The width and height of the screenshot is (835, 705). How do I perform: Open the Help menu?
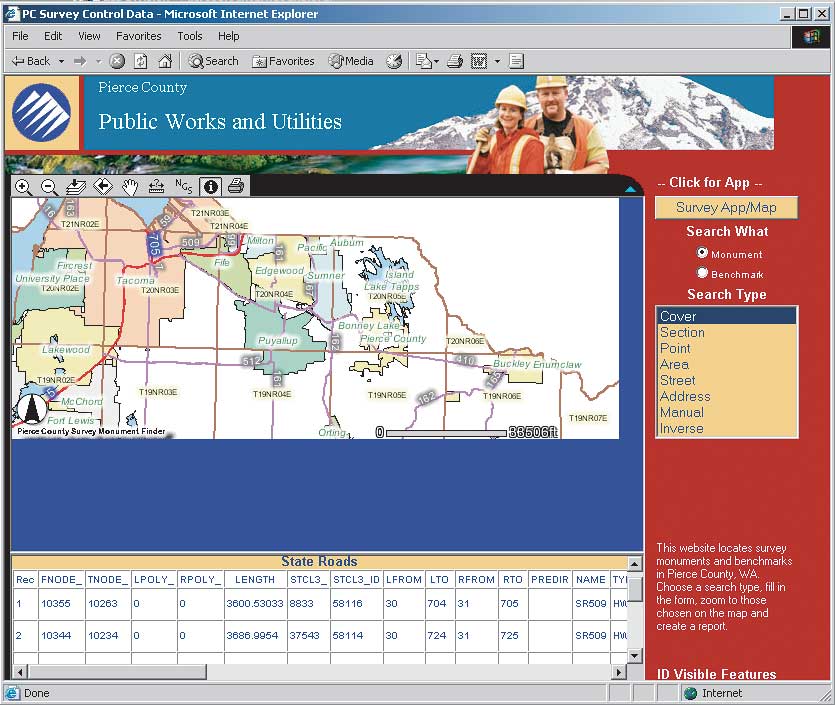[x=228, y=36]
